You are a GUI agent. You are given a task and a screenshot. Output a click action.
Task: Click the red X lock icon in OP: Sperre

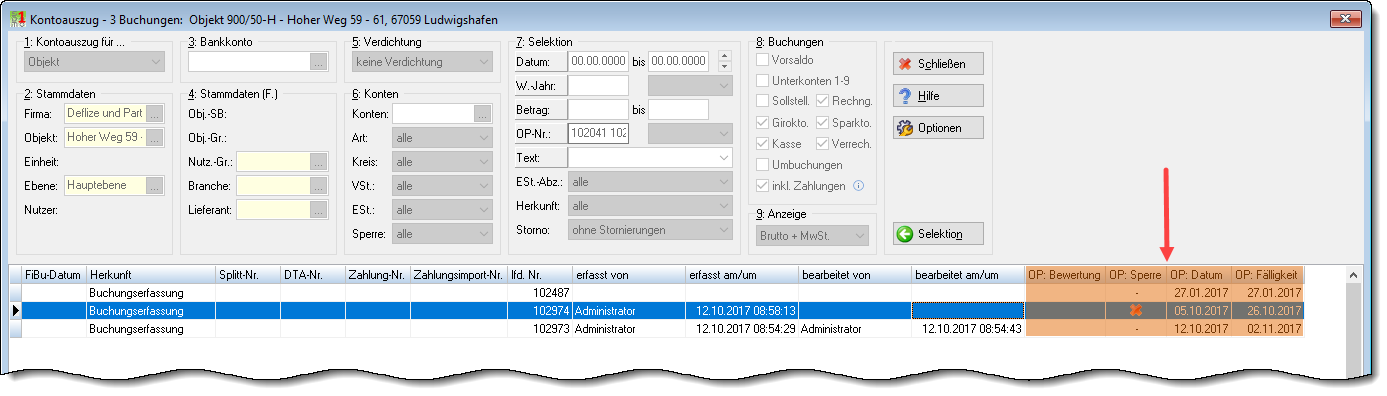pos(1135,311)
